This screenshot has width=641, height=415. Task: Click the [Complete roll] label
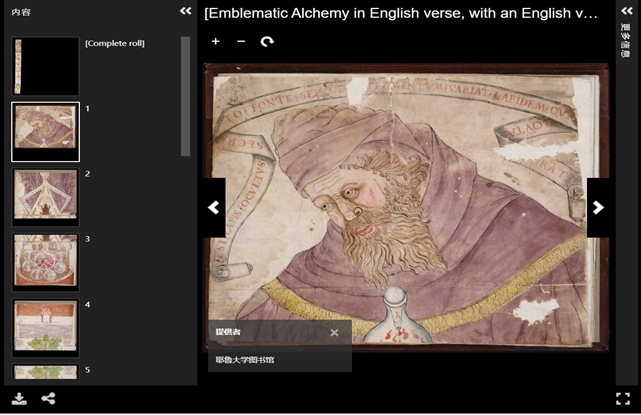coord(114,43)
